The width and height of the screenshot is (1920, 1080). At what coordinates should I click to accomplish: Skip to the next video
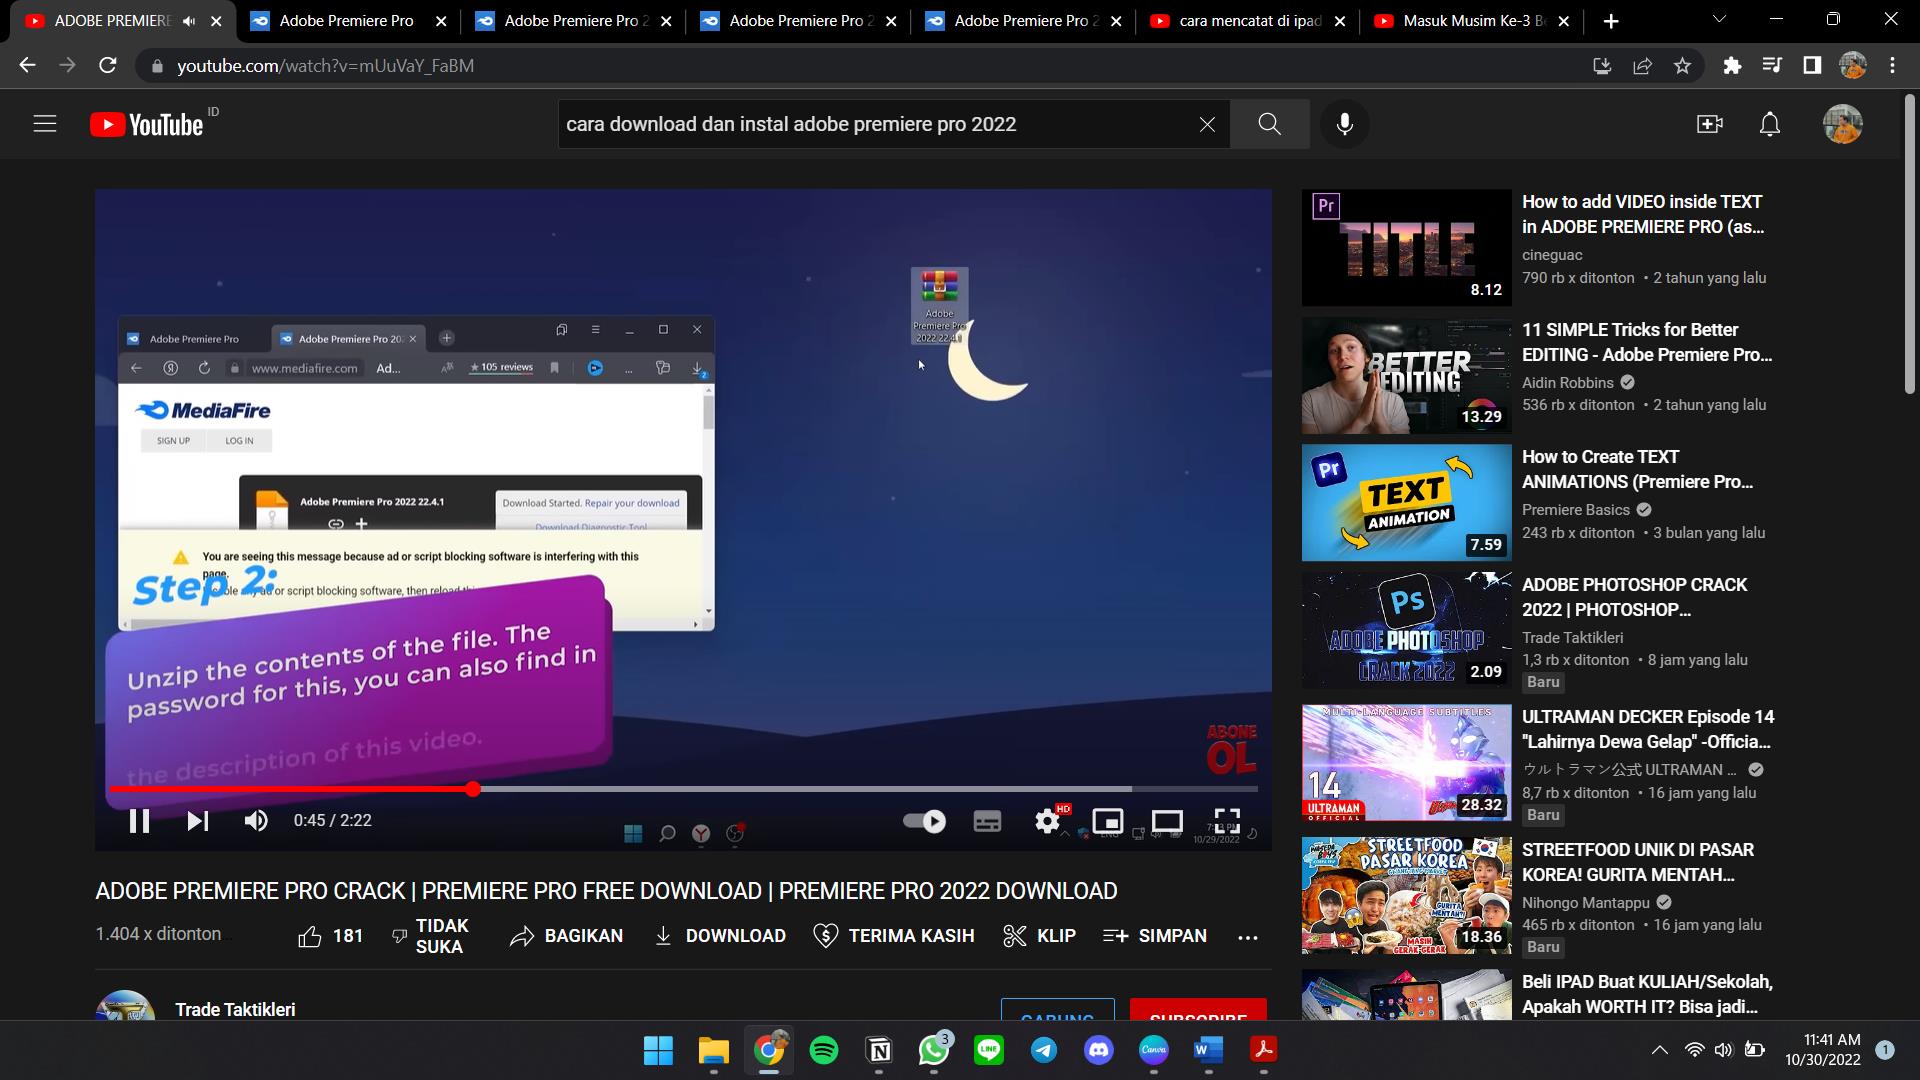[x=198, y=821]
